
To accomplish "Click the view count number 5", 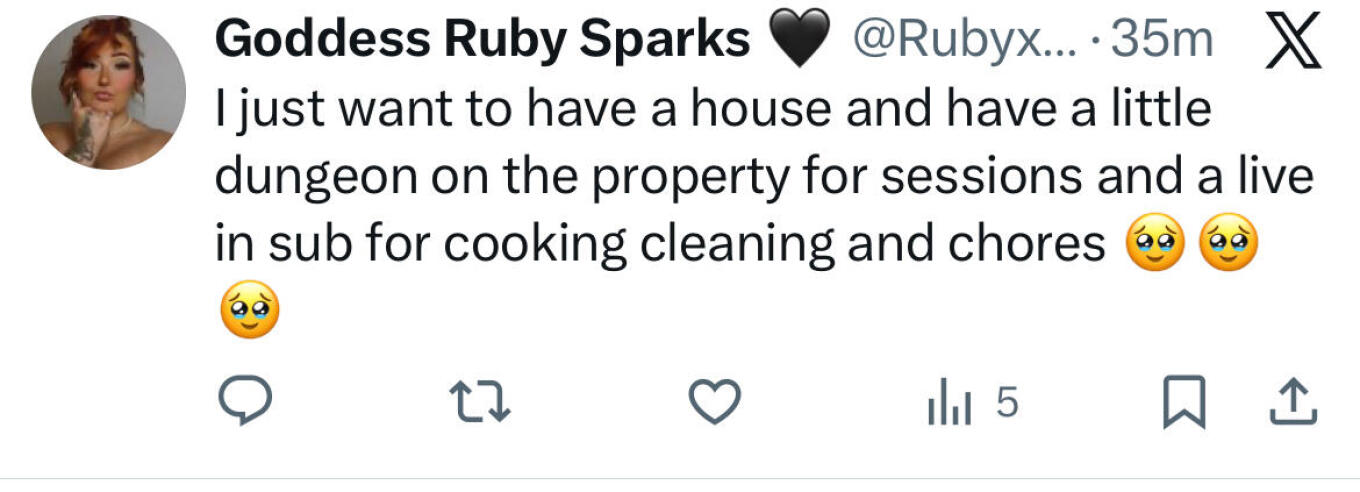I will point(1007,402).
